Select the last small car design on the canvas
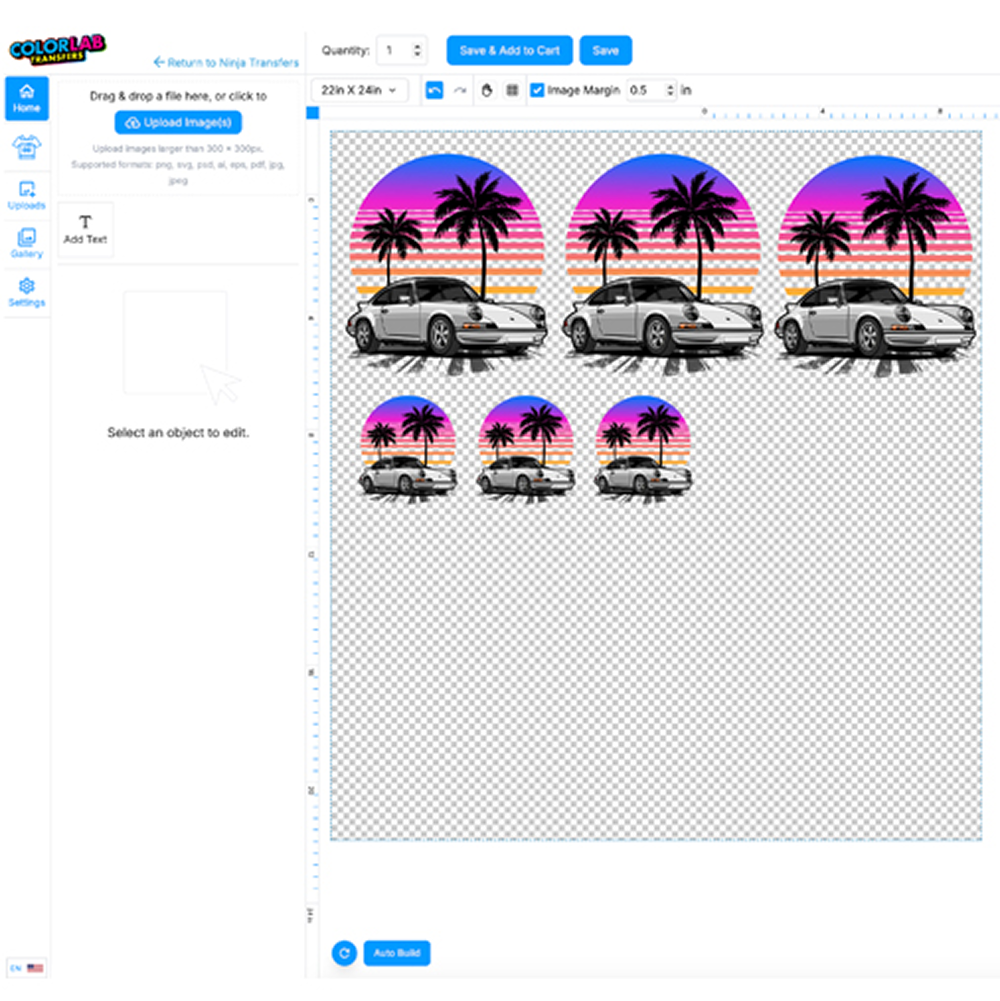The image size is (1000, 1001). pyautogui.click(x=643, y=449)
